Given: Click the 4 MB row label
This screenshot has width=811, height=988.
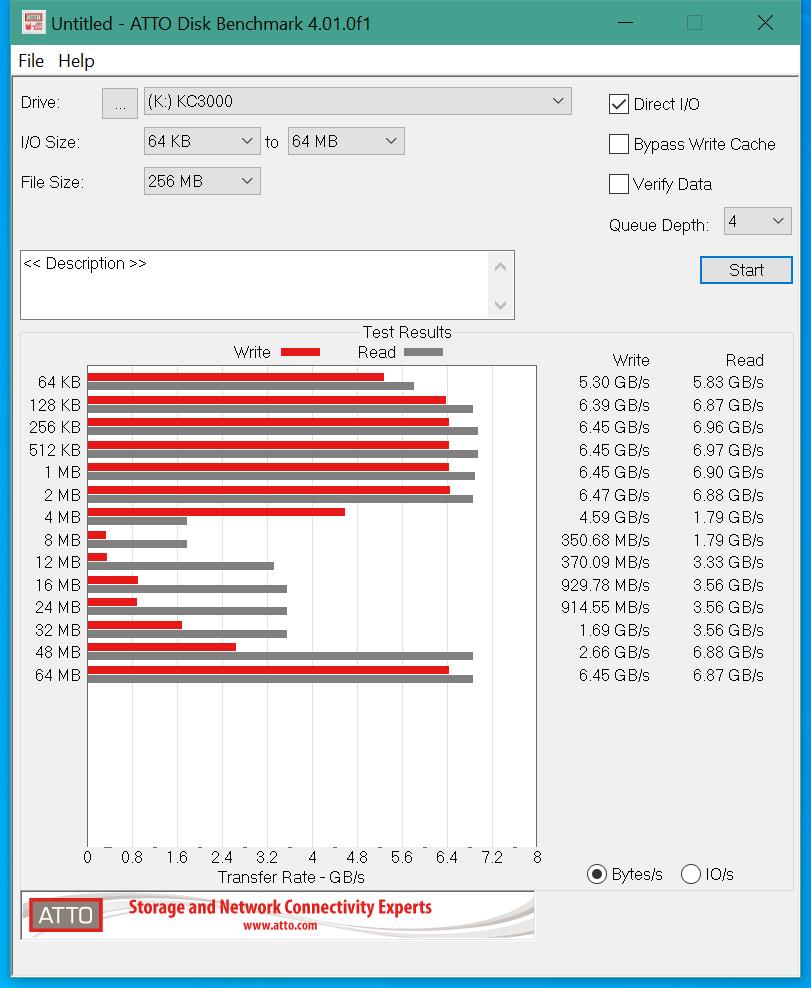Looking at the screenshot, I should point(62,517).
